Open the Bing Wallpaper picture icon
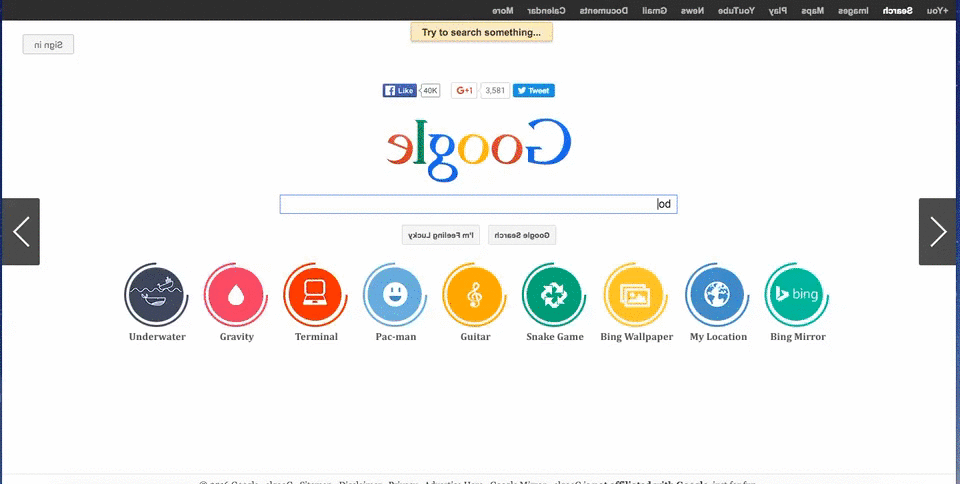The height and width of the screenshot is (484, 960). point(635,296)
